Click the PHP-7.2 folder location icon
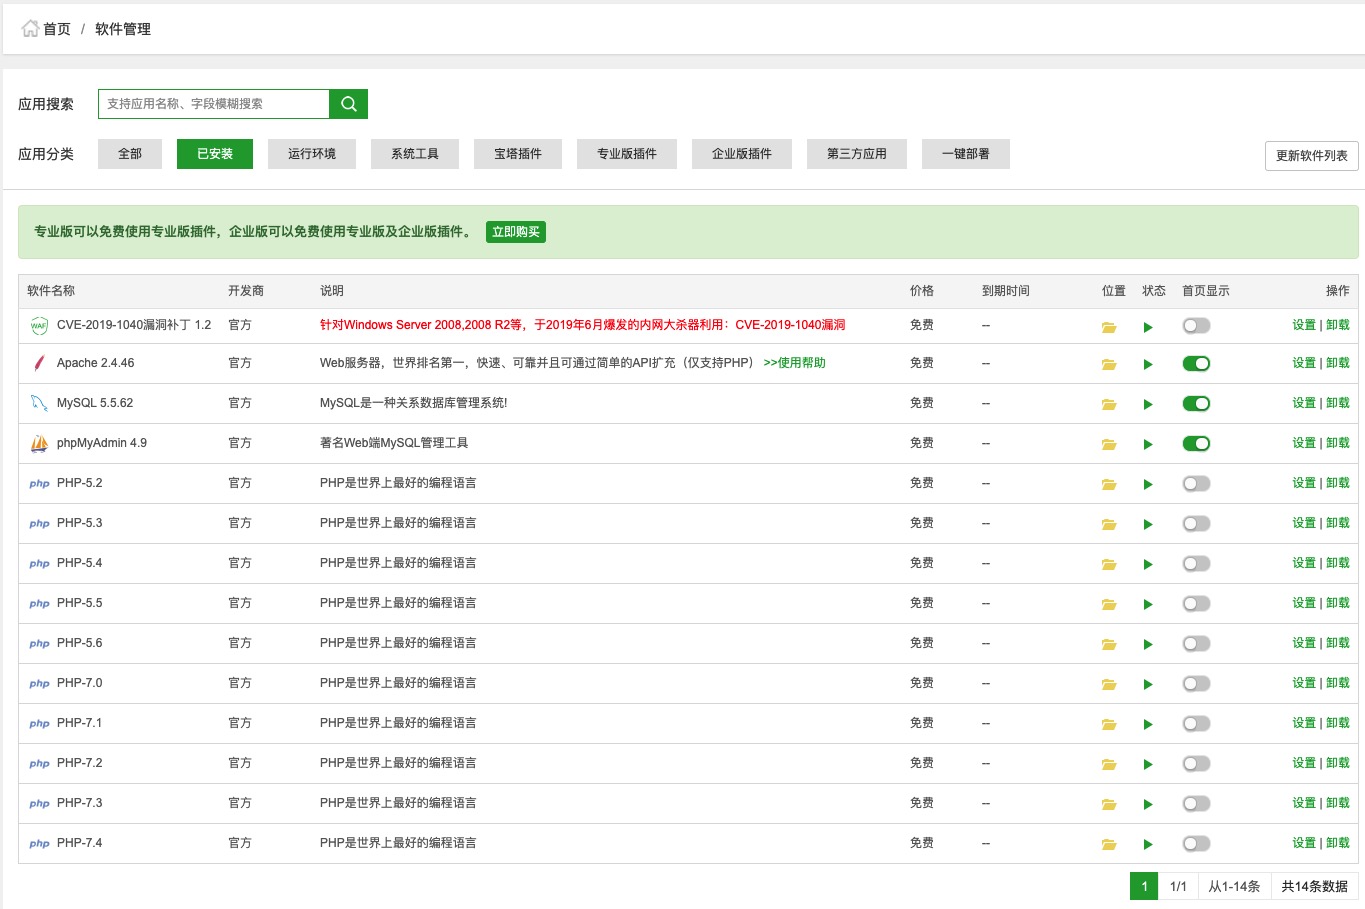Viewport: 1365px width, 909px height. click(x=1109, y=765)
